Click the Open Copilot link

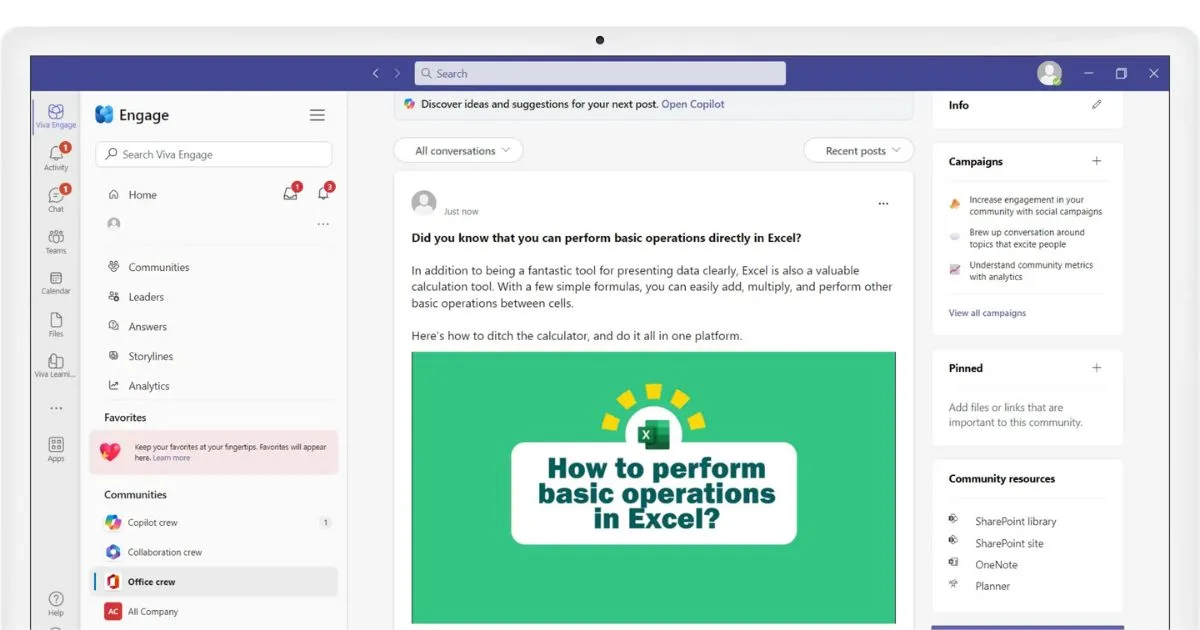tap(693, 104)
